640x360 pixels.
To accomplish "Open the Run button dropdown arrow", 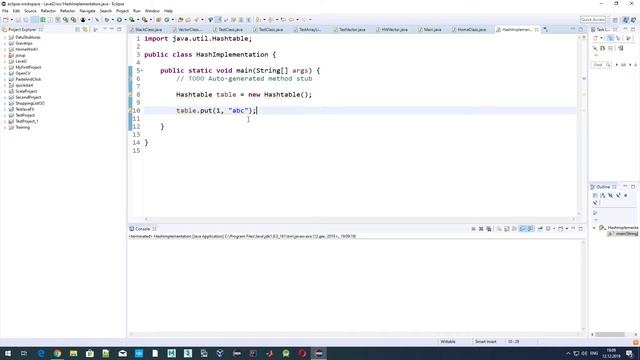I will pyautogui.click(x=125, y=20).
